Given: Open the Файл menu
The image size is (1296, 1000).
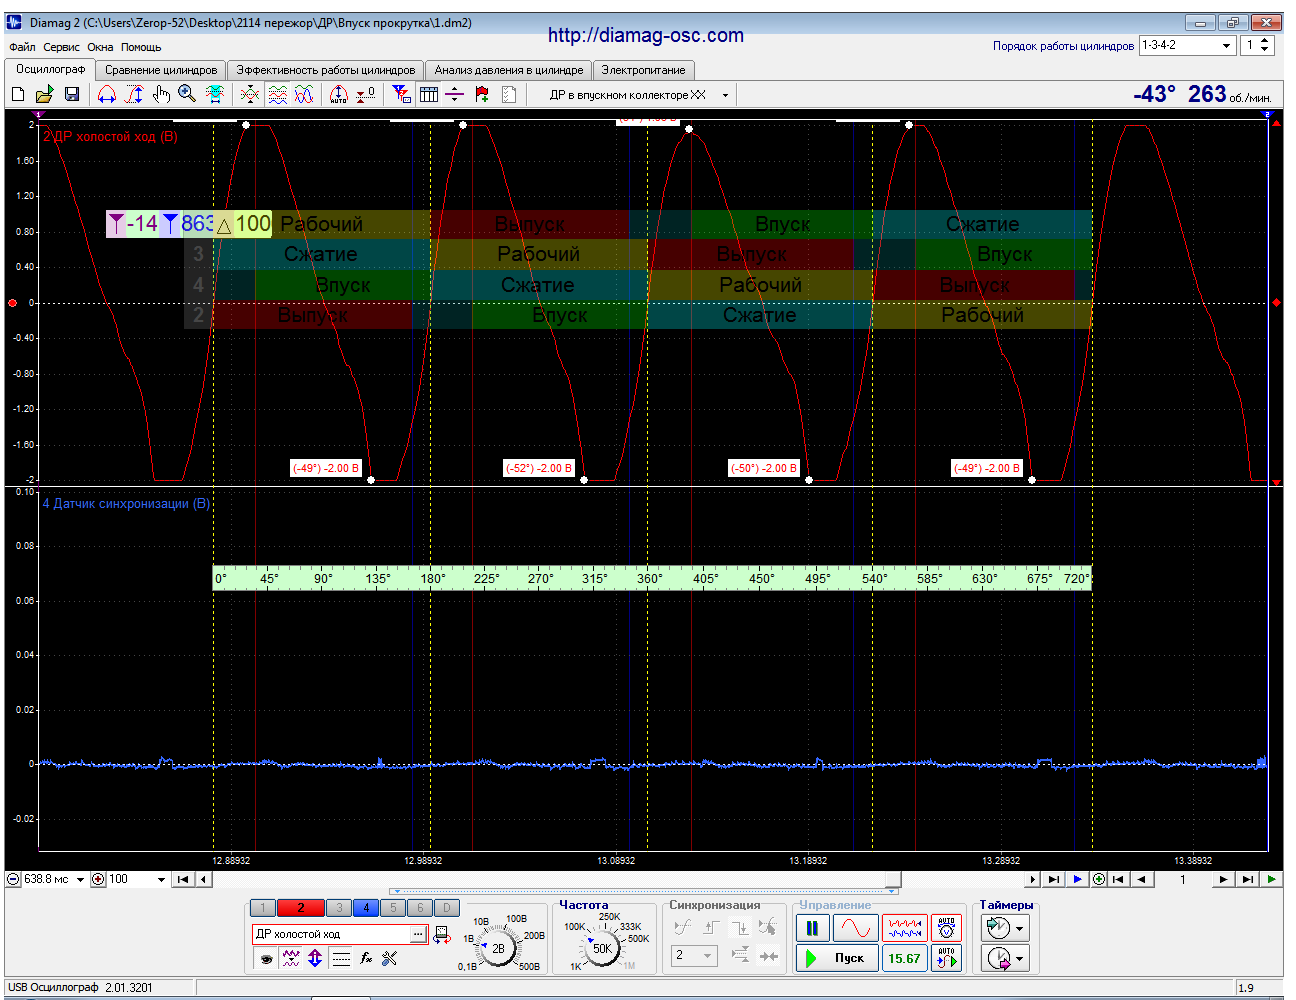Looking at the screenshot, I should tap(22, 47).
